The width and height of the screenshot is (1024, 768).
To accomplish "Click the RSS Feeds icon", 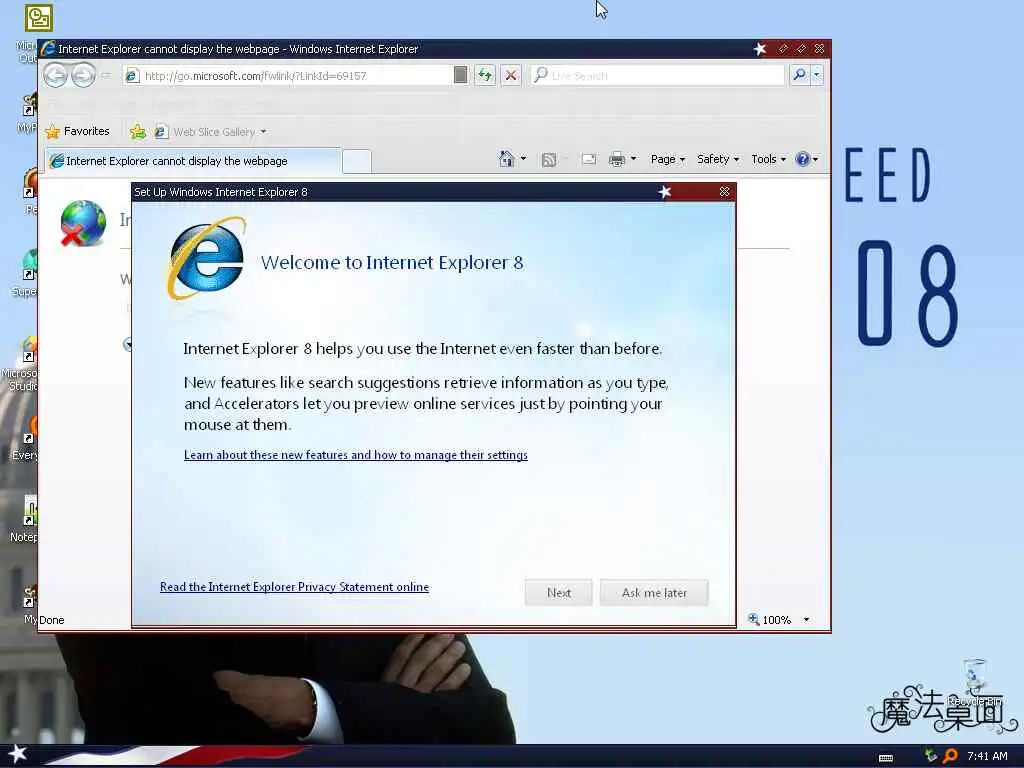I will pyautogui.click(x=549, y=159).
